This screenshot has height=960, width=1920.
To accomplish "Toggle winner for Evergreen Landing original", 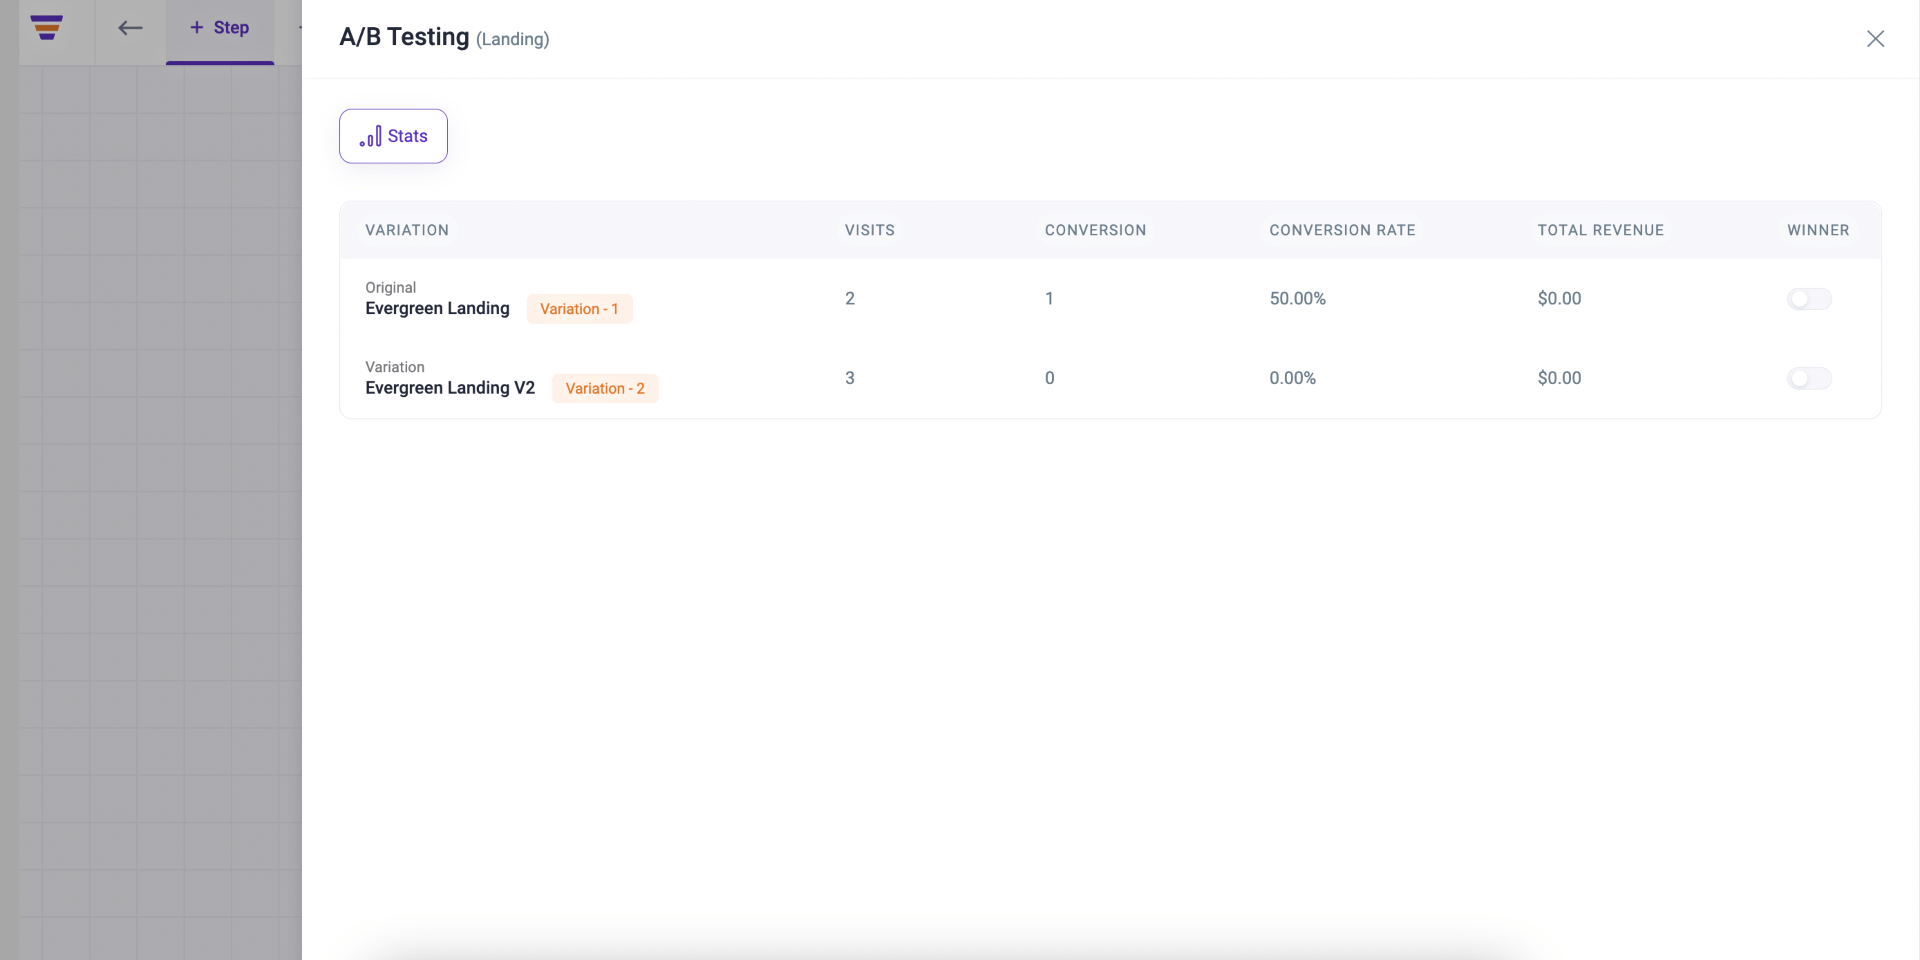I will [x=1809, y=299].
